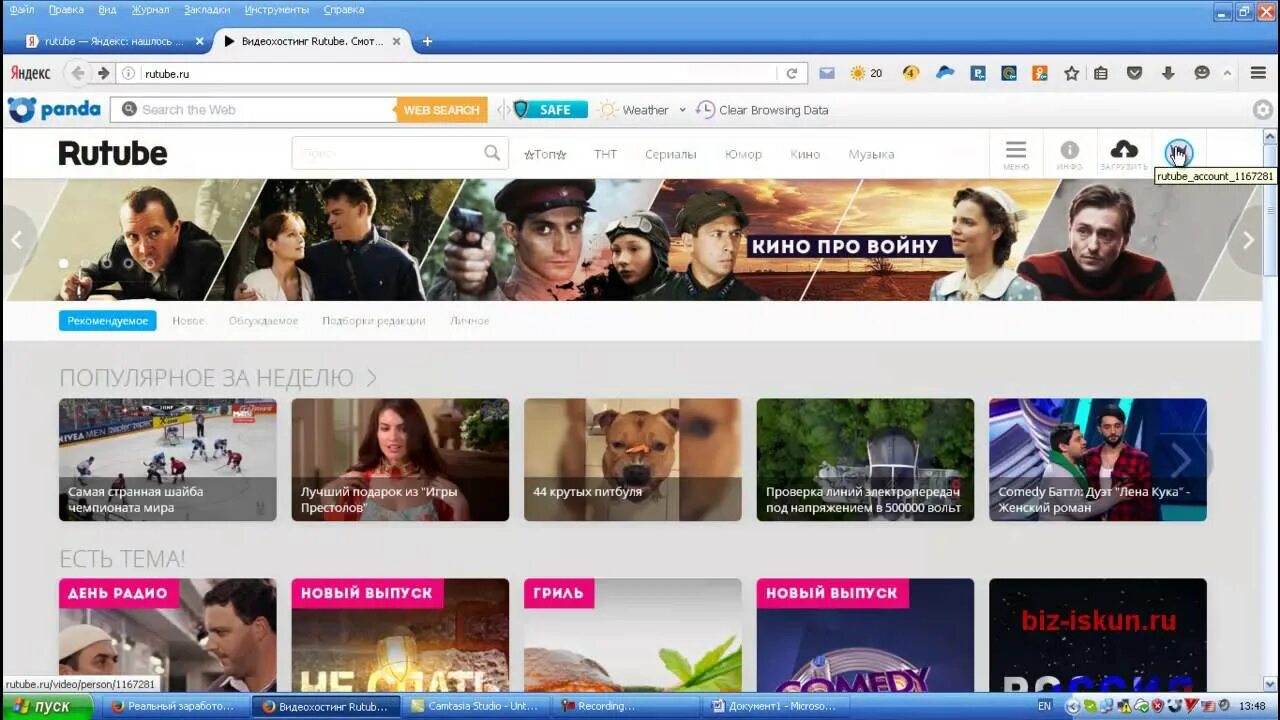Viewport: 1280px width, 720px height.
Task: Open the Инструменты menu
Action: coord(277,10)
